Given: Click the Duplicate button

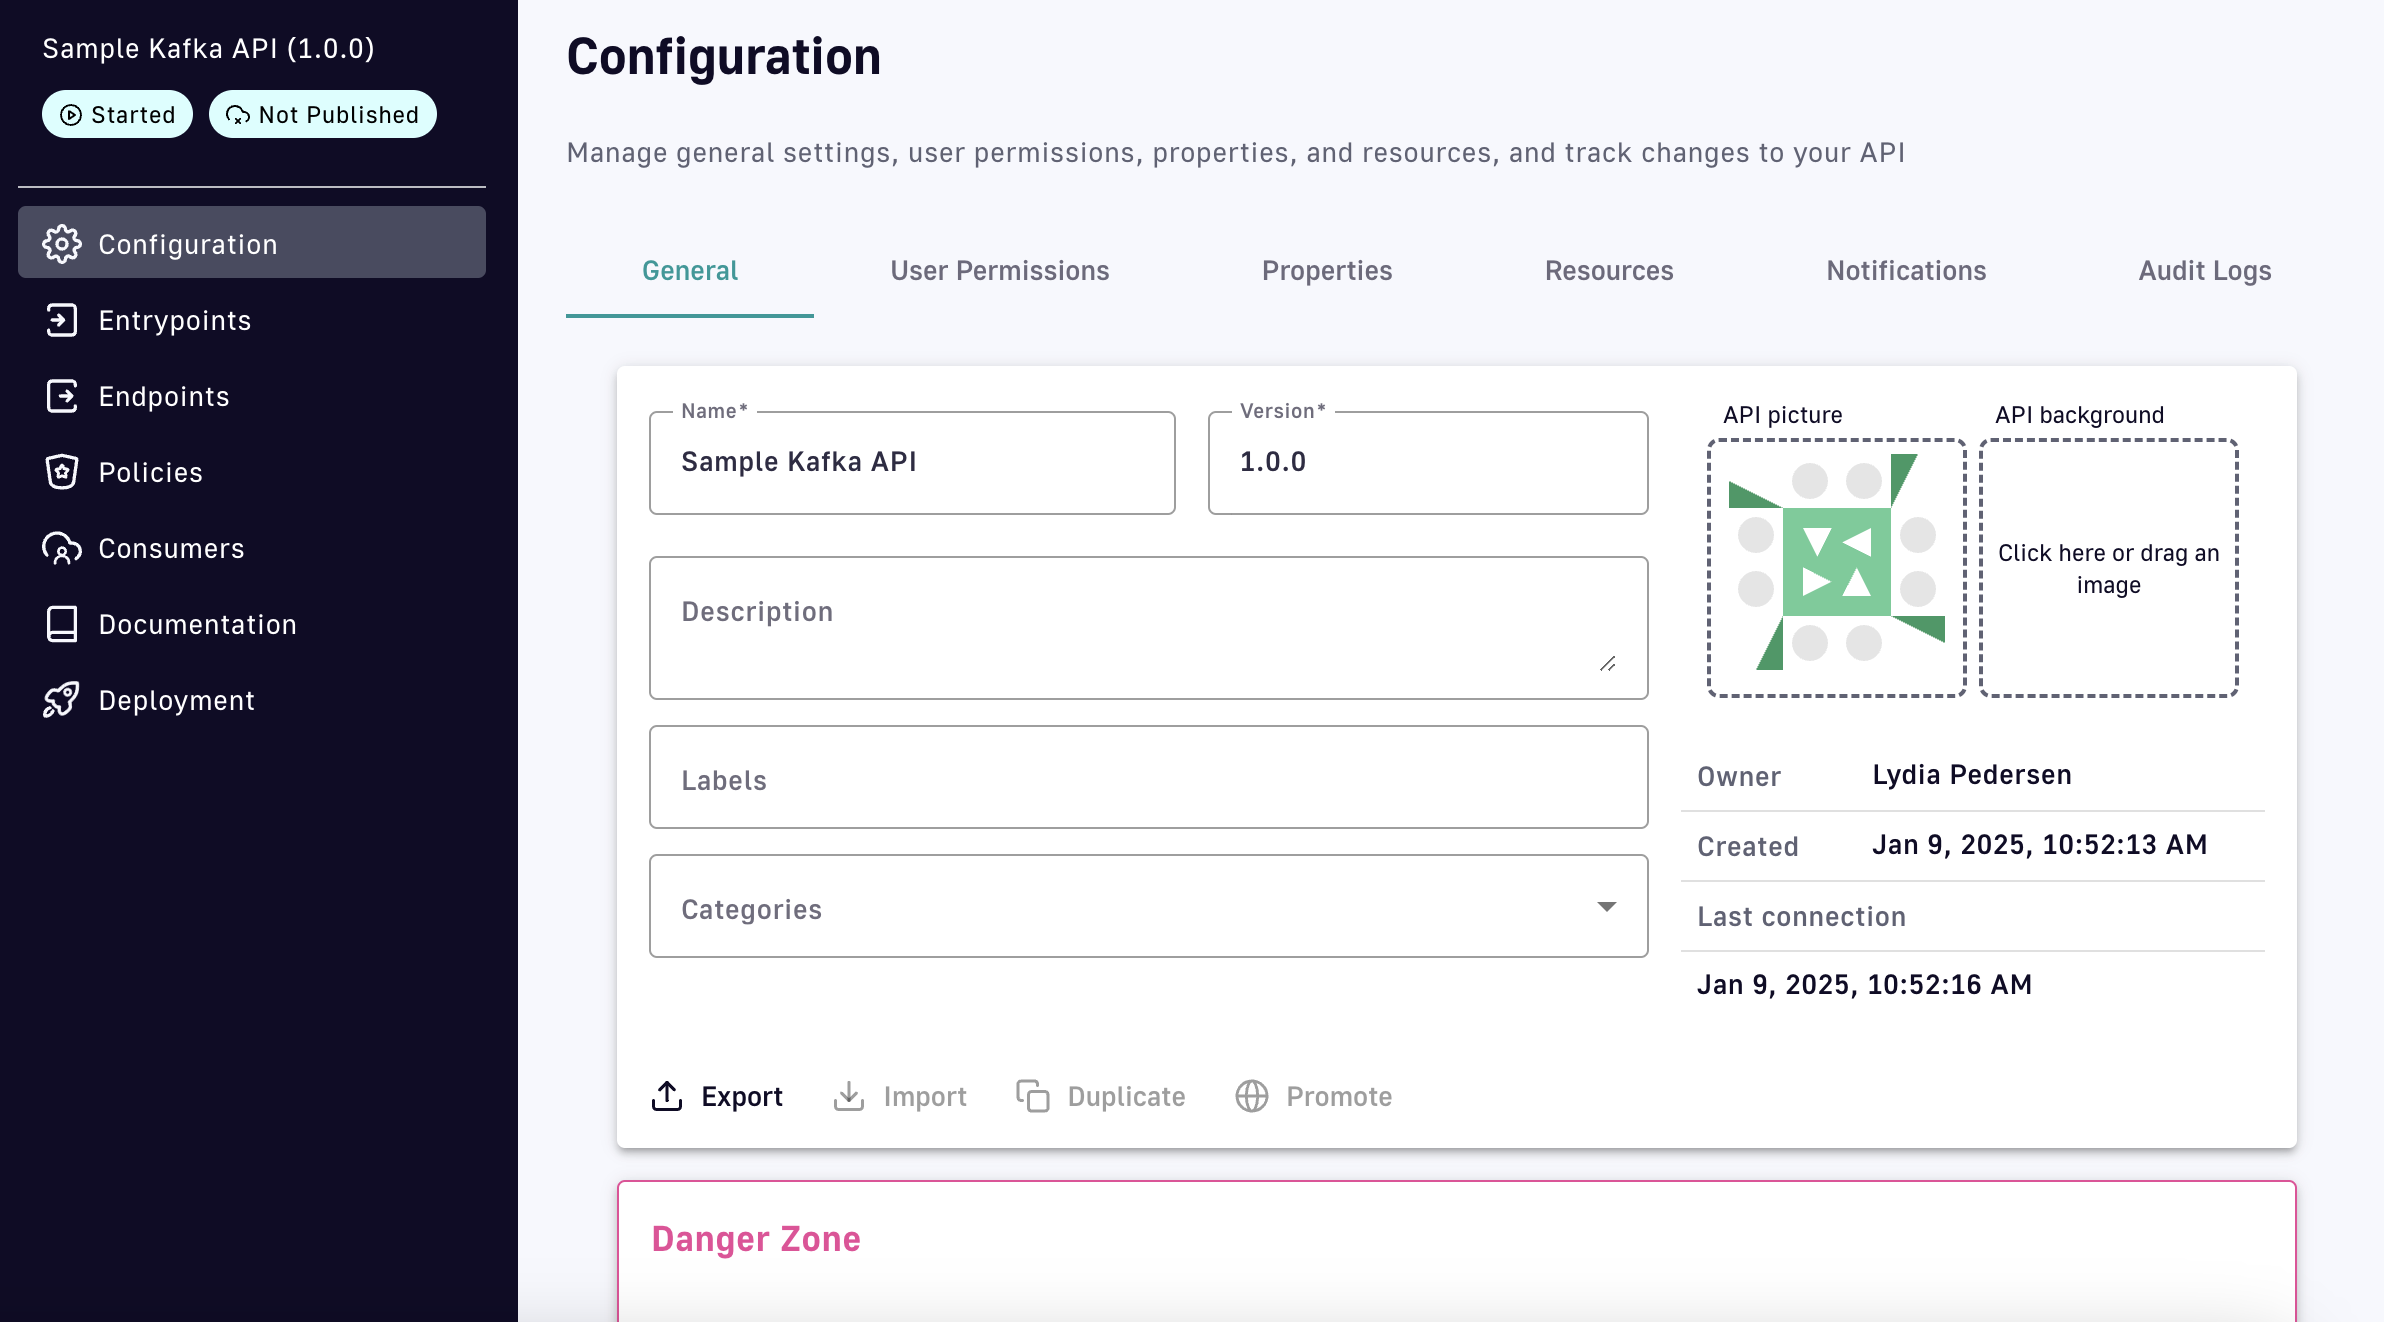Looking at the screenshot, I should (1101, 1096).
